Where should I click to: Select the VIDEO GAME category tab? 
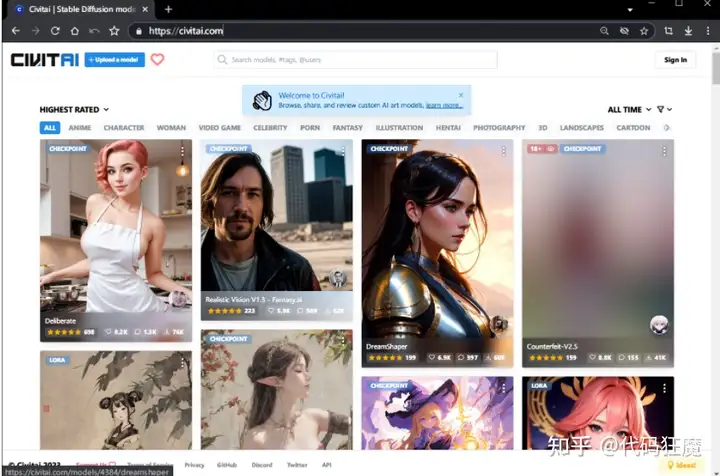click(x=219, y=128)
